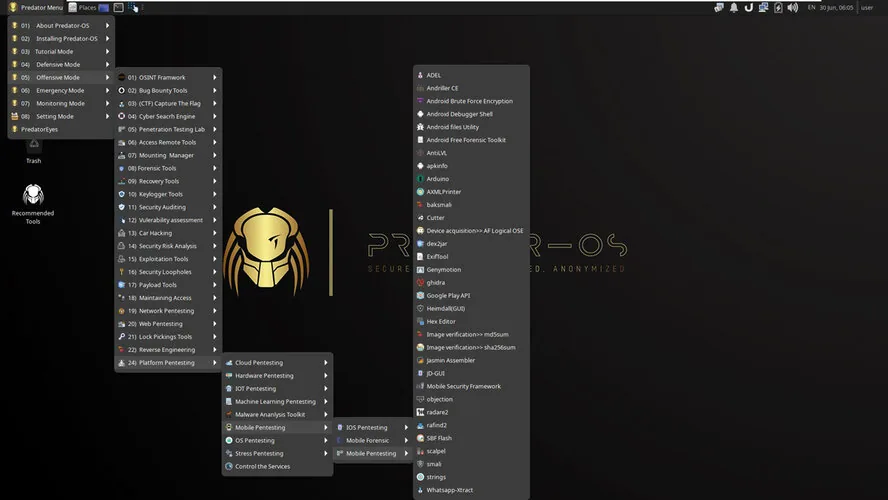Click the ADEL tool icon
888x500 pixels.
pos(420,75)
